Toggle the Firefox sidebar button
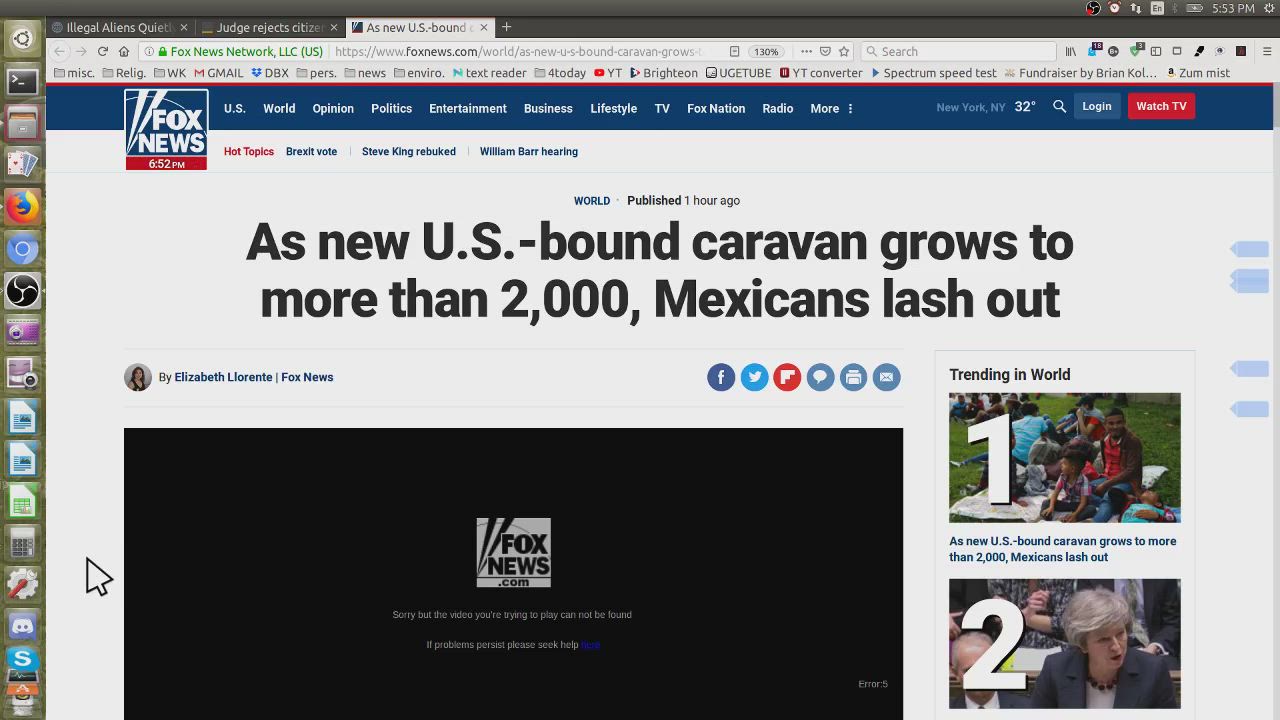1280x720 pixels. coord(1156,51)
